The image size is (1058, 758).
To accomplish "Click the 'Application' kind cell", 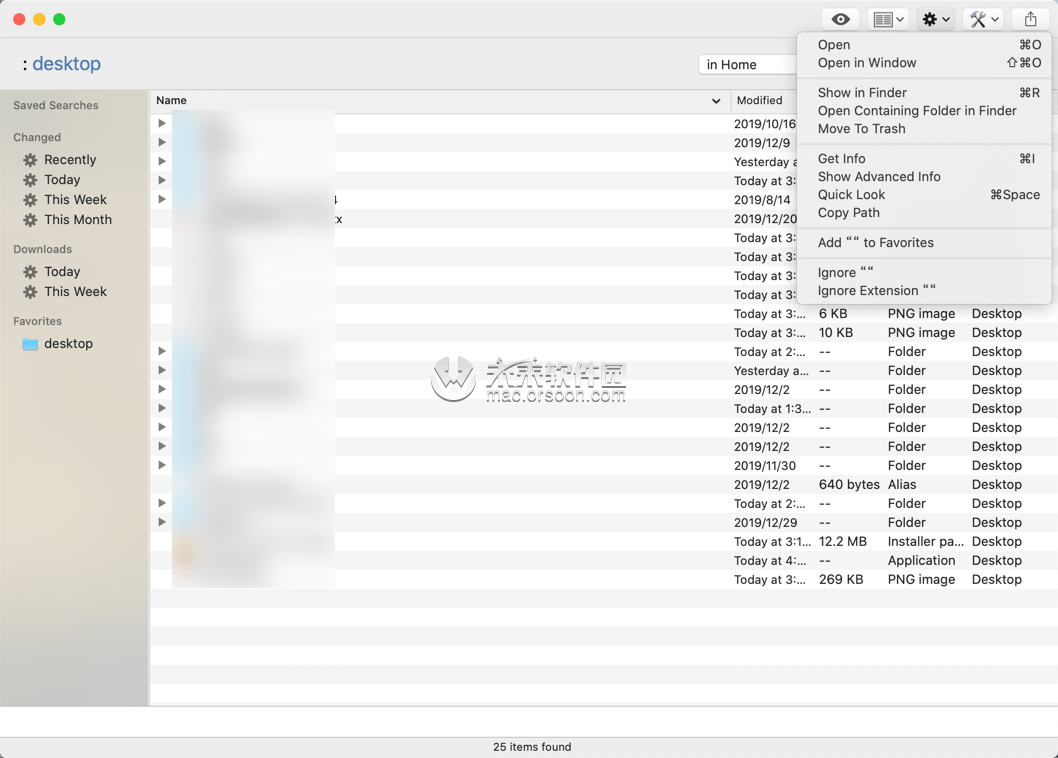I will tap(921, 560).
